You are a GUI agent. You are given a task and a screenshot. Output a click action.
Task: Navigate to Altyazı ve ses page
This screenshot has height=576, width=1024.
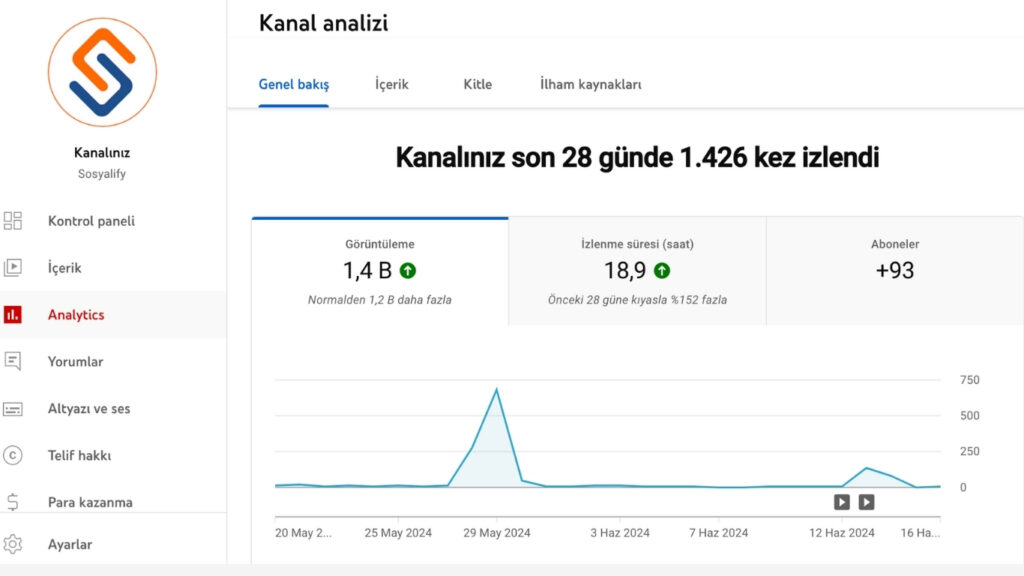[x=89, y=409]
